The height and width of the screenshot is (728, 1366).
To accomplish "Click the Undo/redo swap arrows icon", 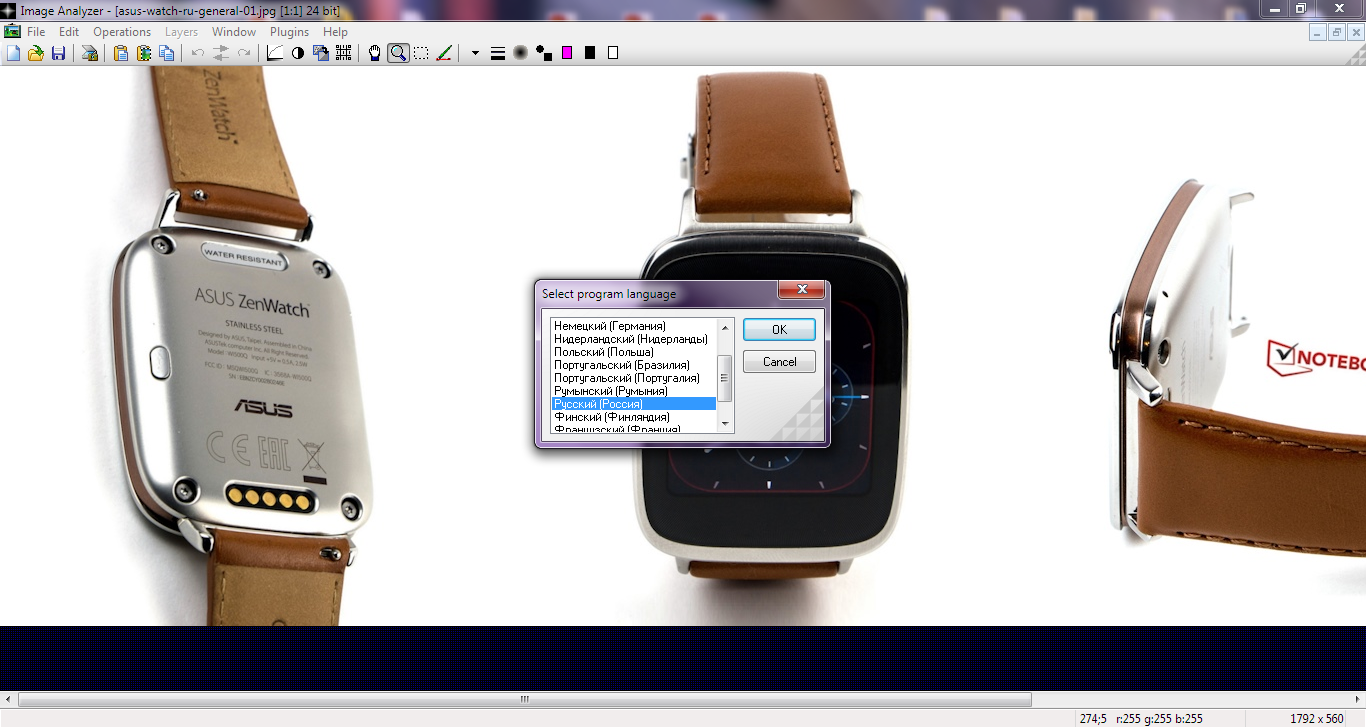I will [221, 53].
